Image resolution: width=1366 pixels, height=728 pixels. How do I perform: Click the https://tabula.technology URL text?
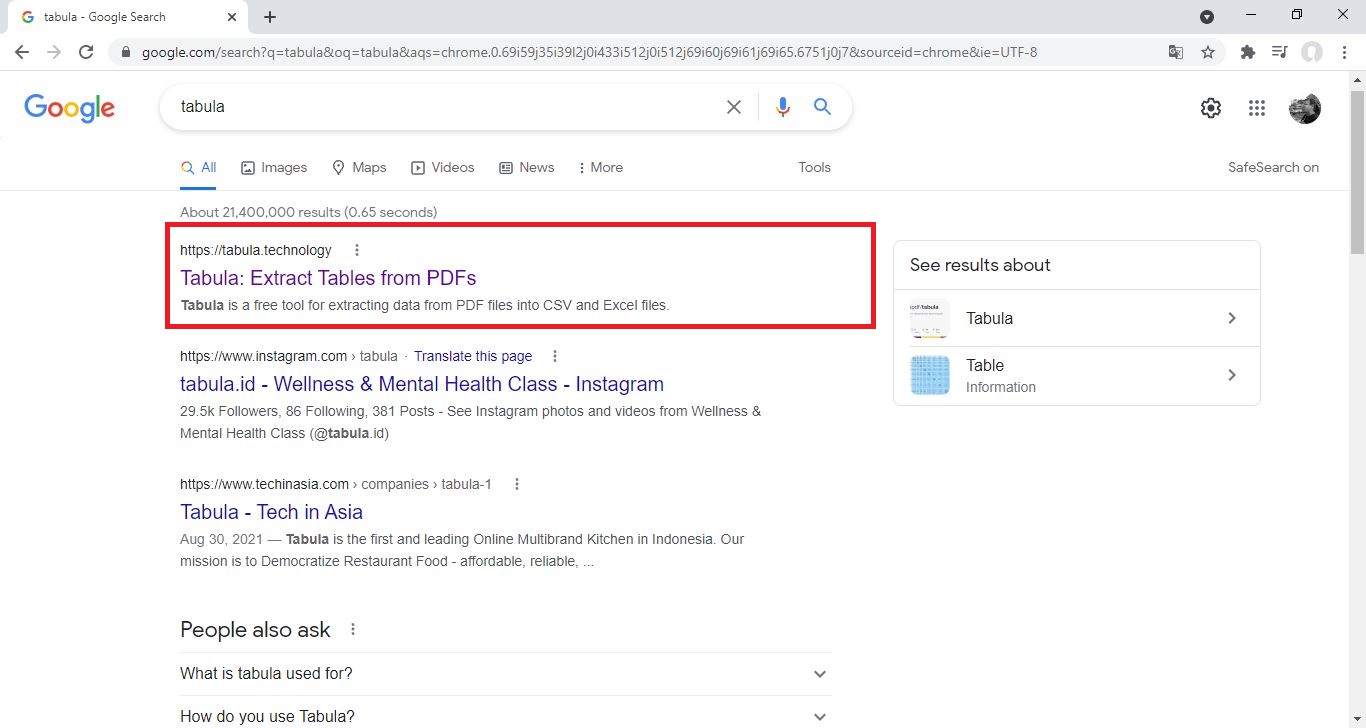tap(255, 250)
